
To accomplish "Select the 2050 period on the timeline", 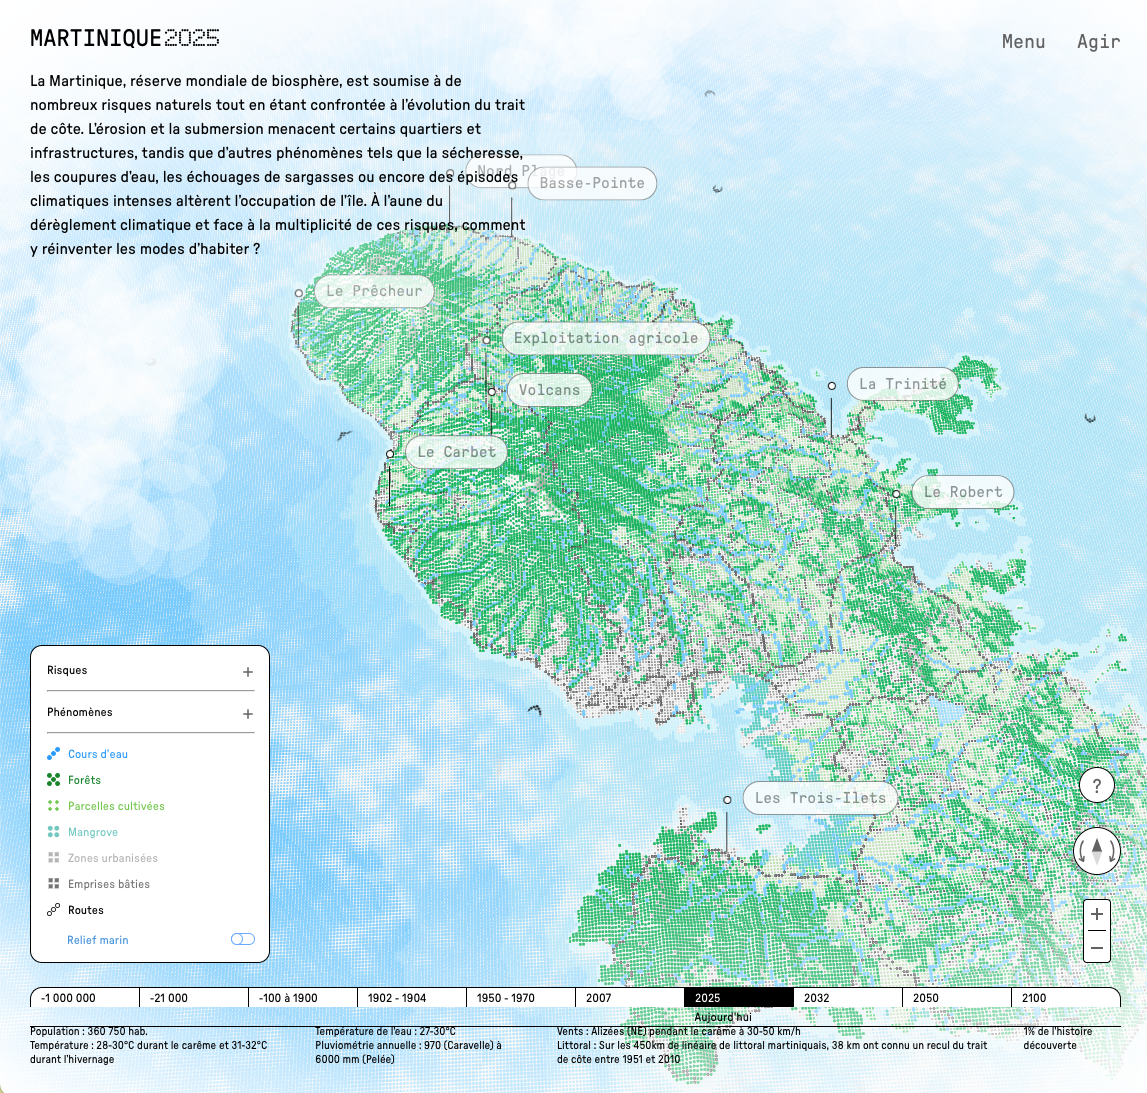I will tap(955, 997).
